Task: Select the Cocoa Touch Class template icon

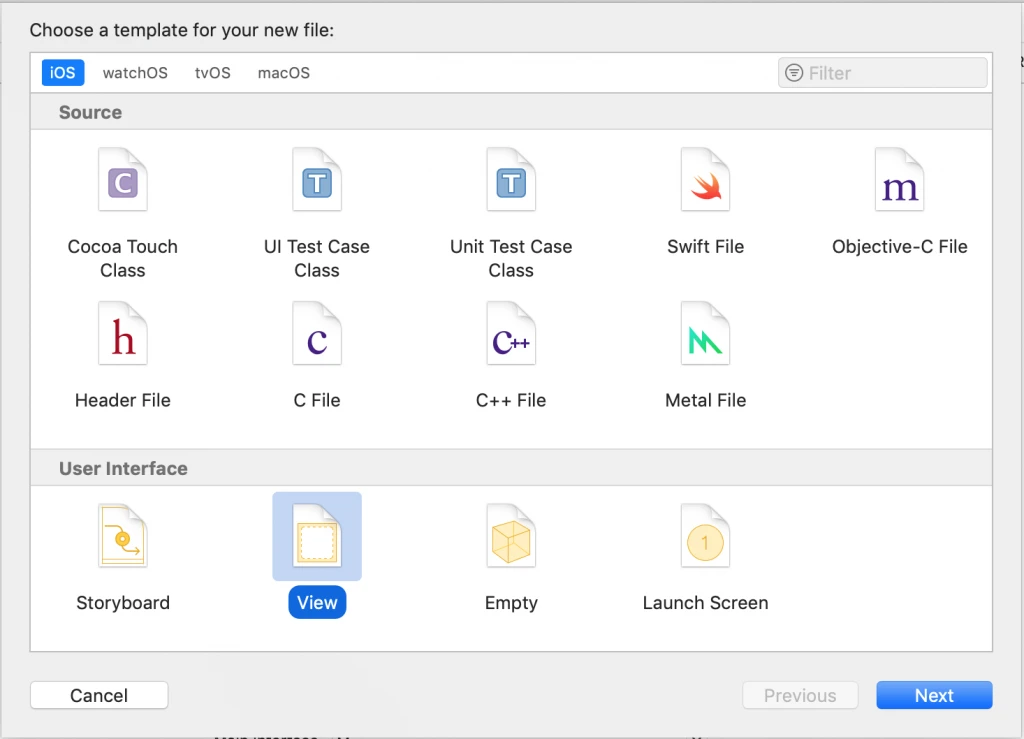Action: (123, 180)
